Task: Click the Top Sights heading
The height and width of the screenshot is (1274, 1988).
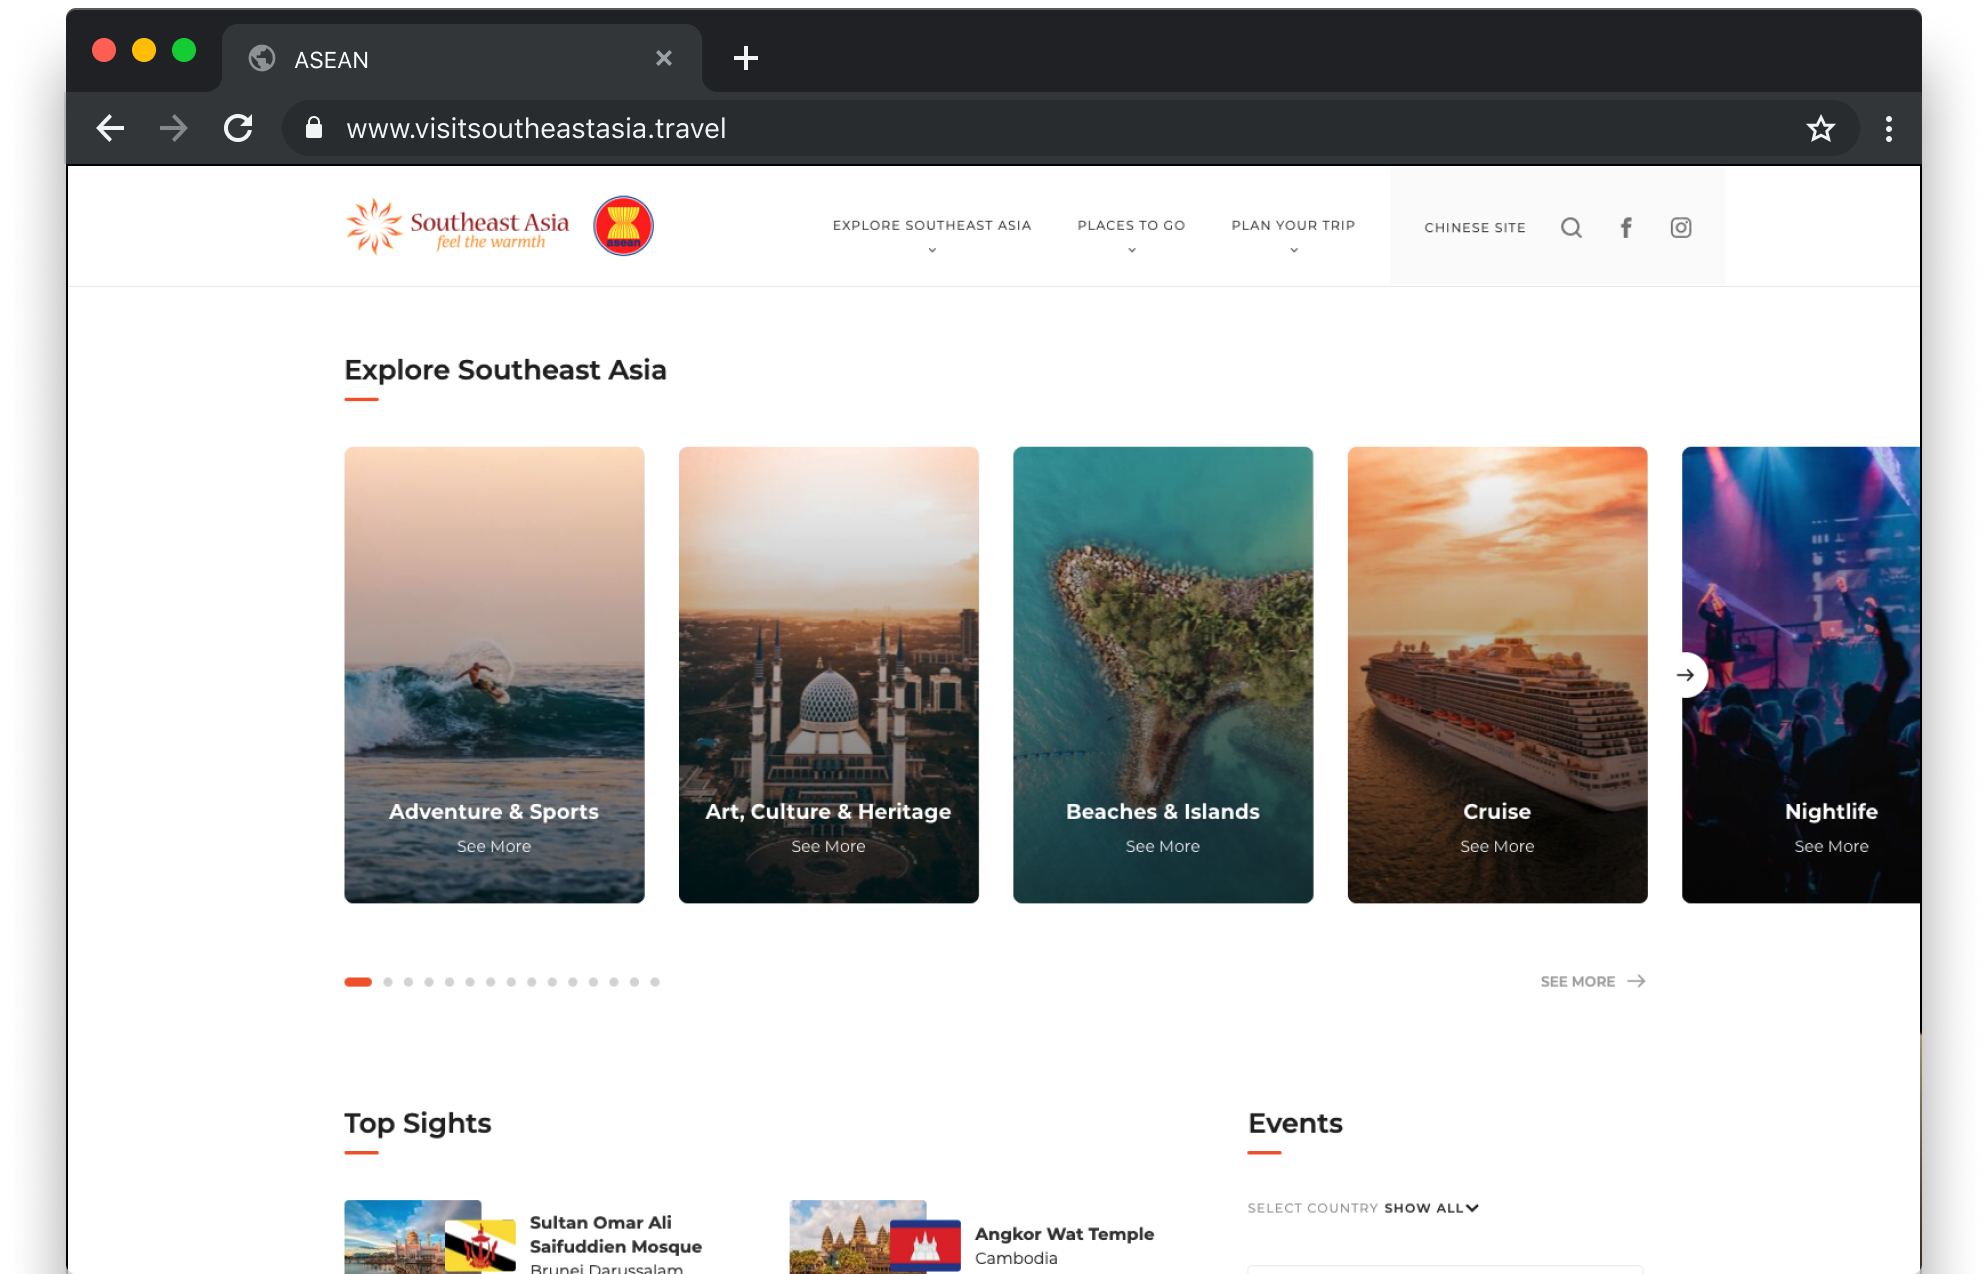Action: pos(418,1123)
